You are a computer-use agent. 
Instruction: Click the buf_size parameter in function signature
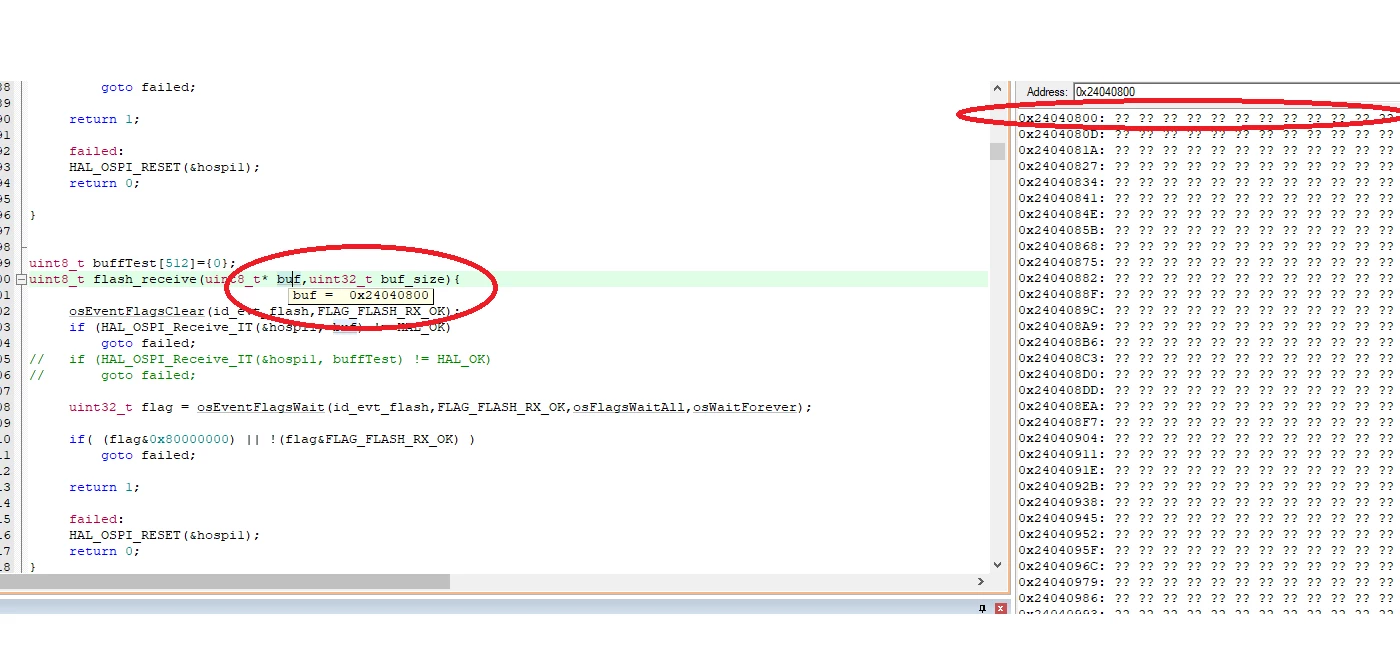413,279
